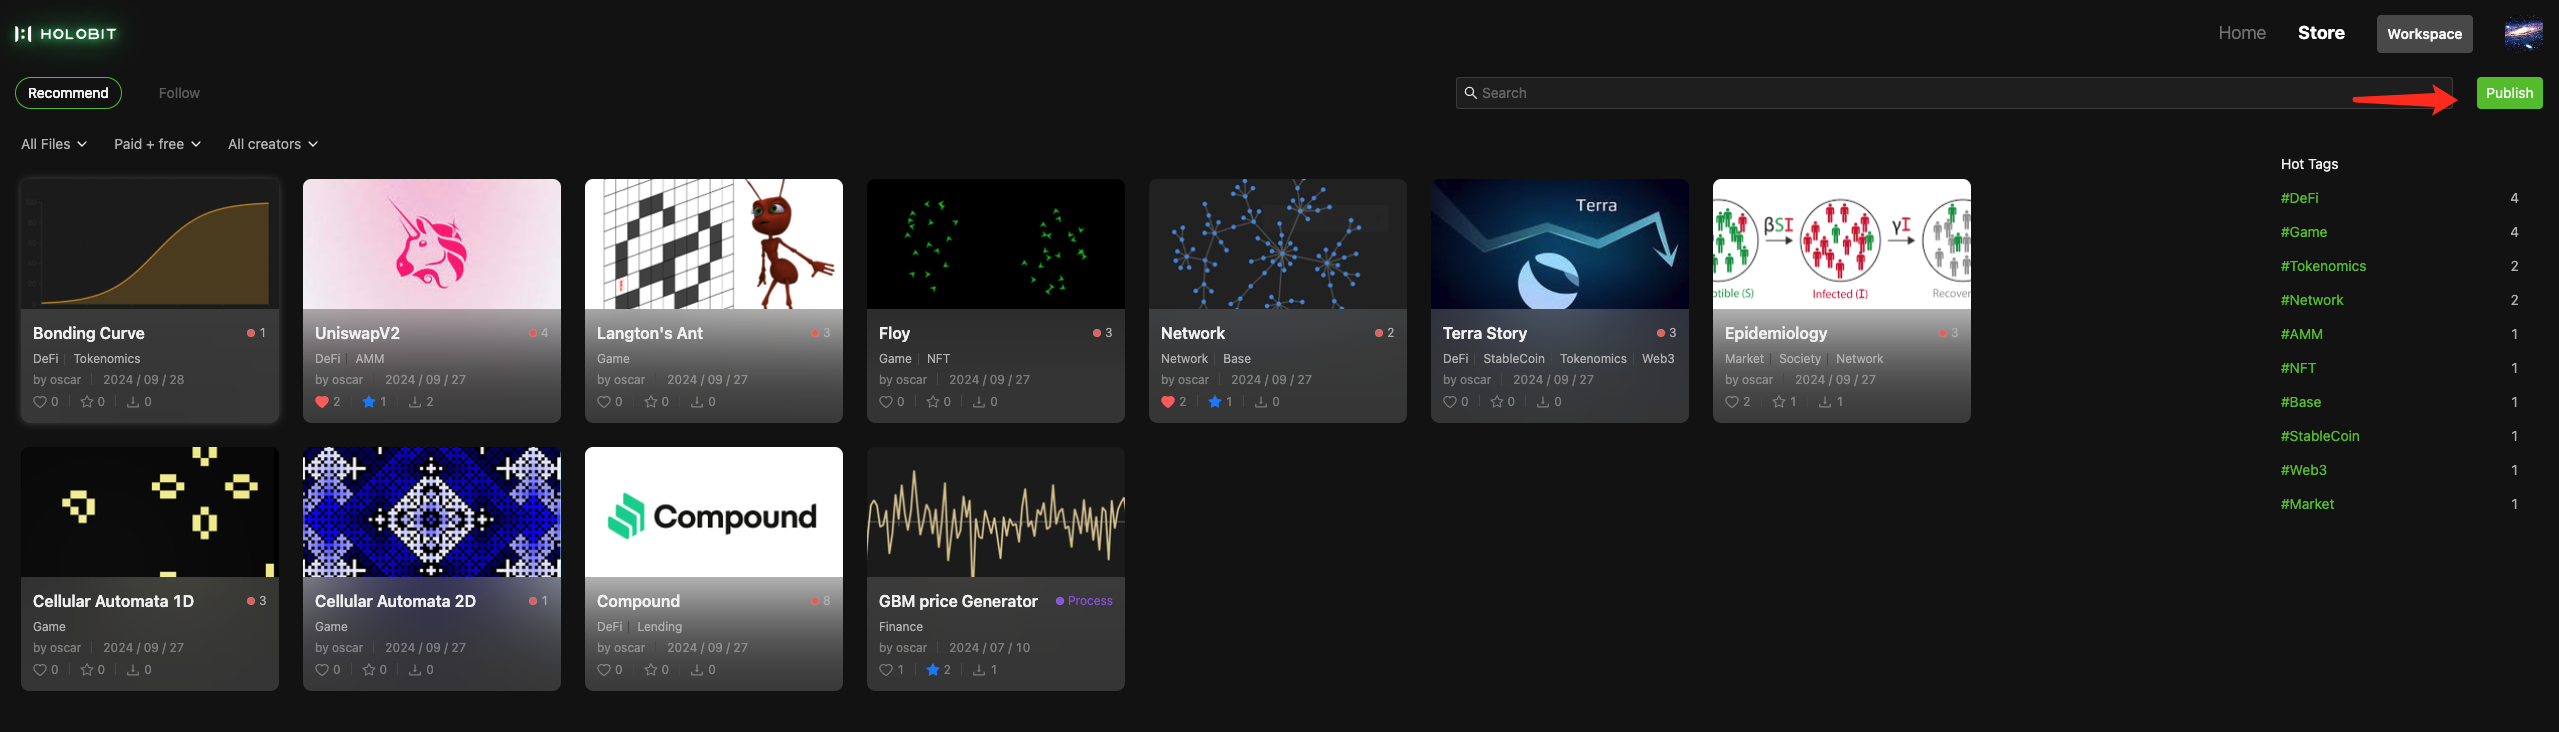The height and width of the screenshot is (732, 2559).
Task: Open the Paid + free filter
Action: click(157, 144)
